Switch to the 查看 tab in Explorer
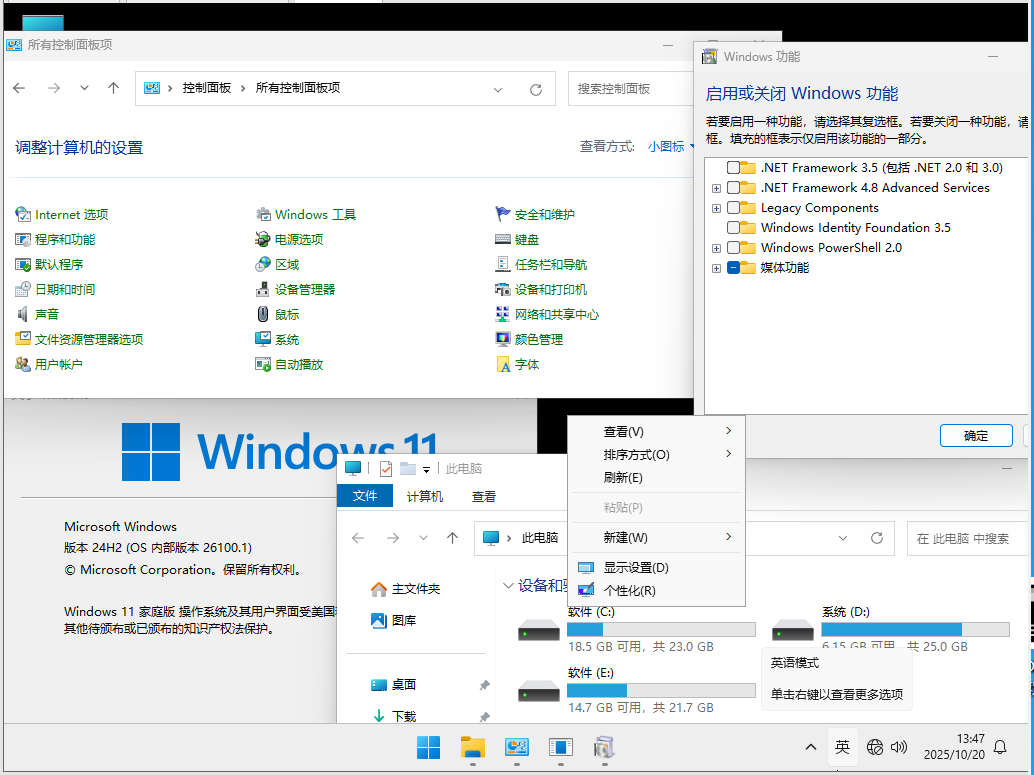 coord(483,496)
